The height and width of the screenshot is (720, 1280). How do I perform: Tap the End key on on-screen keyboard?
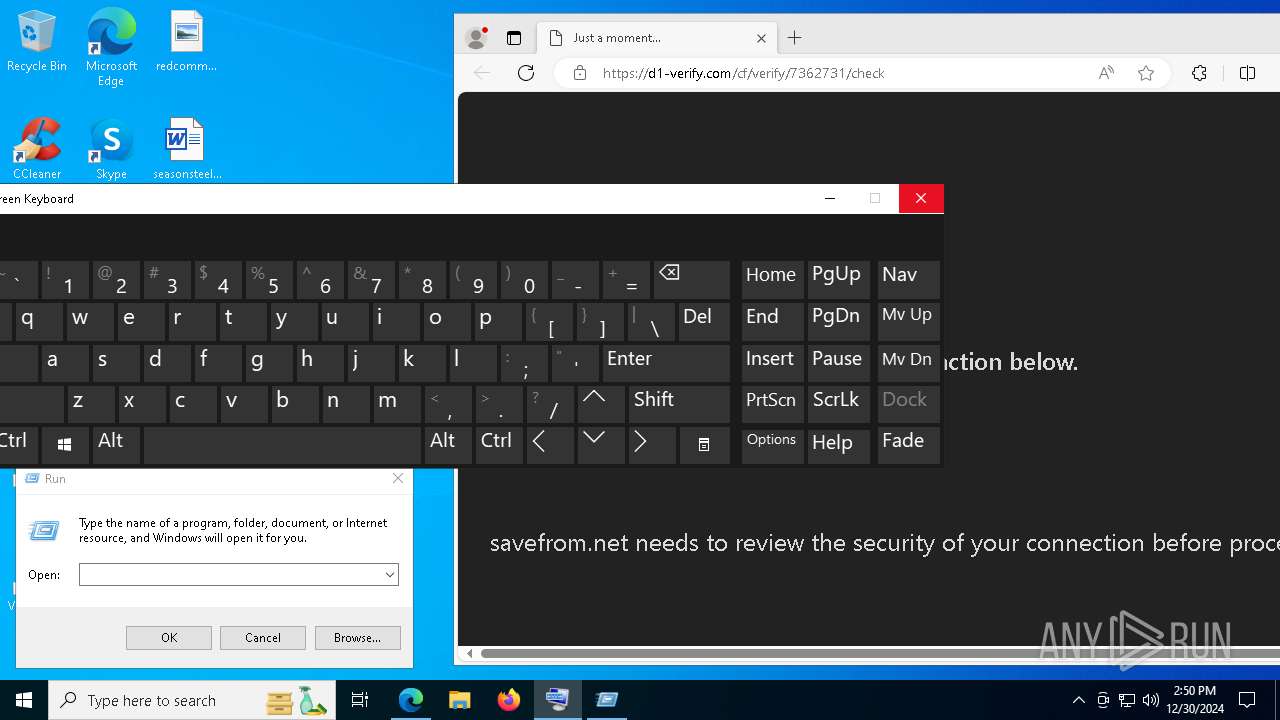[772, 321]
